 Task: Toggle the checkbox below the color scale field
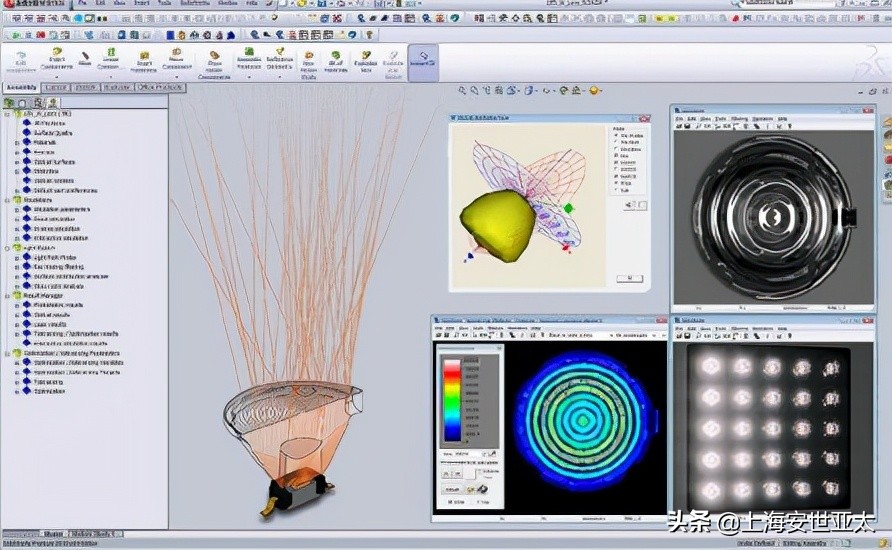(x=482, y=472)
